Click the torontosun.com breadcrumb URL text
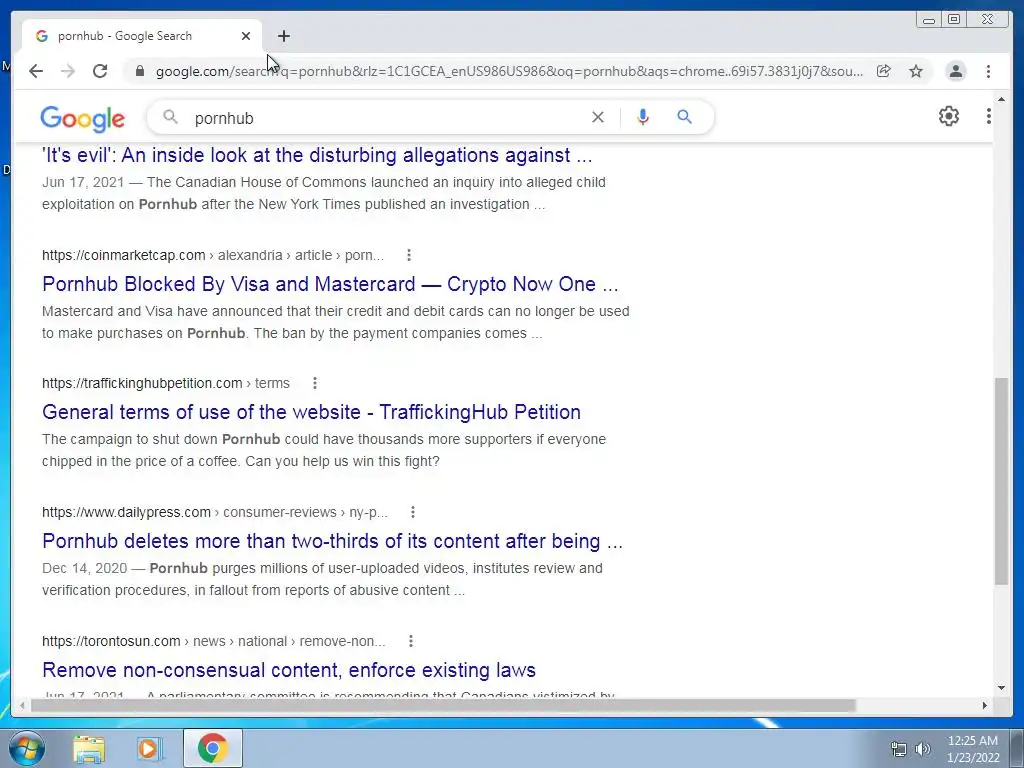 (x=214, y=641)
